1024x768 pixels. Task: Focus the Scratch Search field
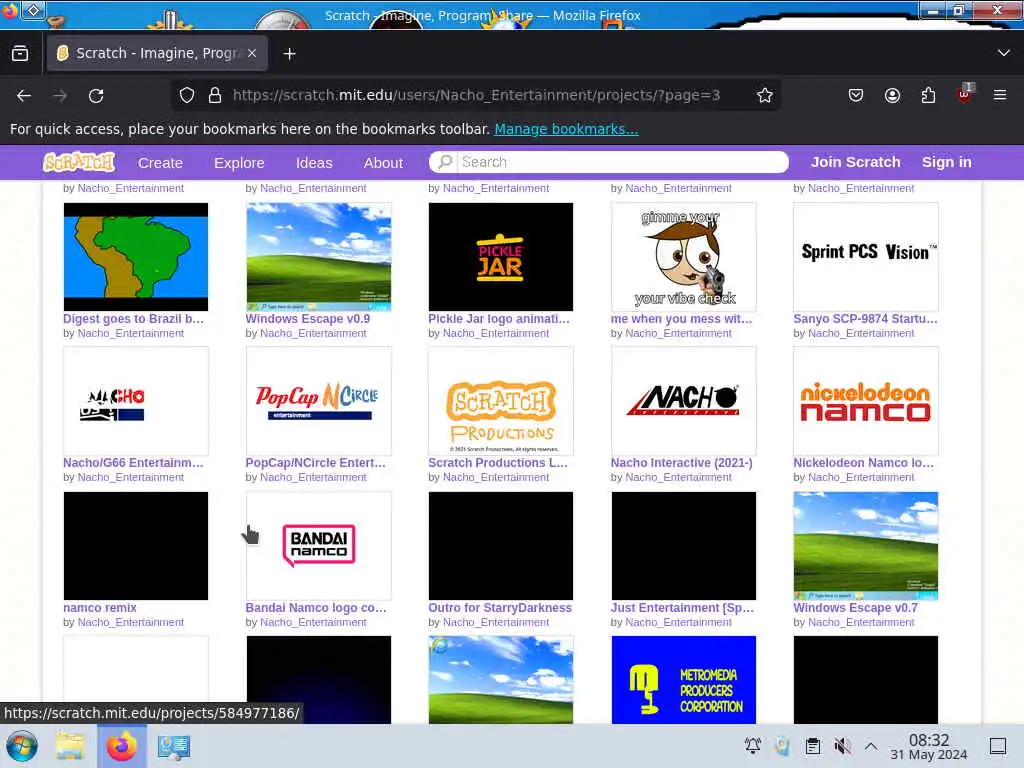tap(609, 162)
